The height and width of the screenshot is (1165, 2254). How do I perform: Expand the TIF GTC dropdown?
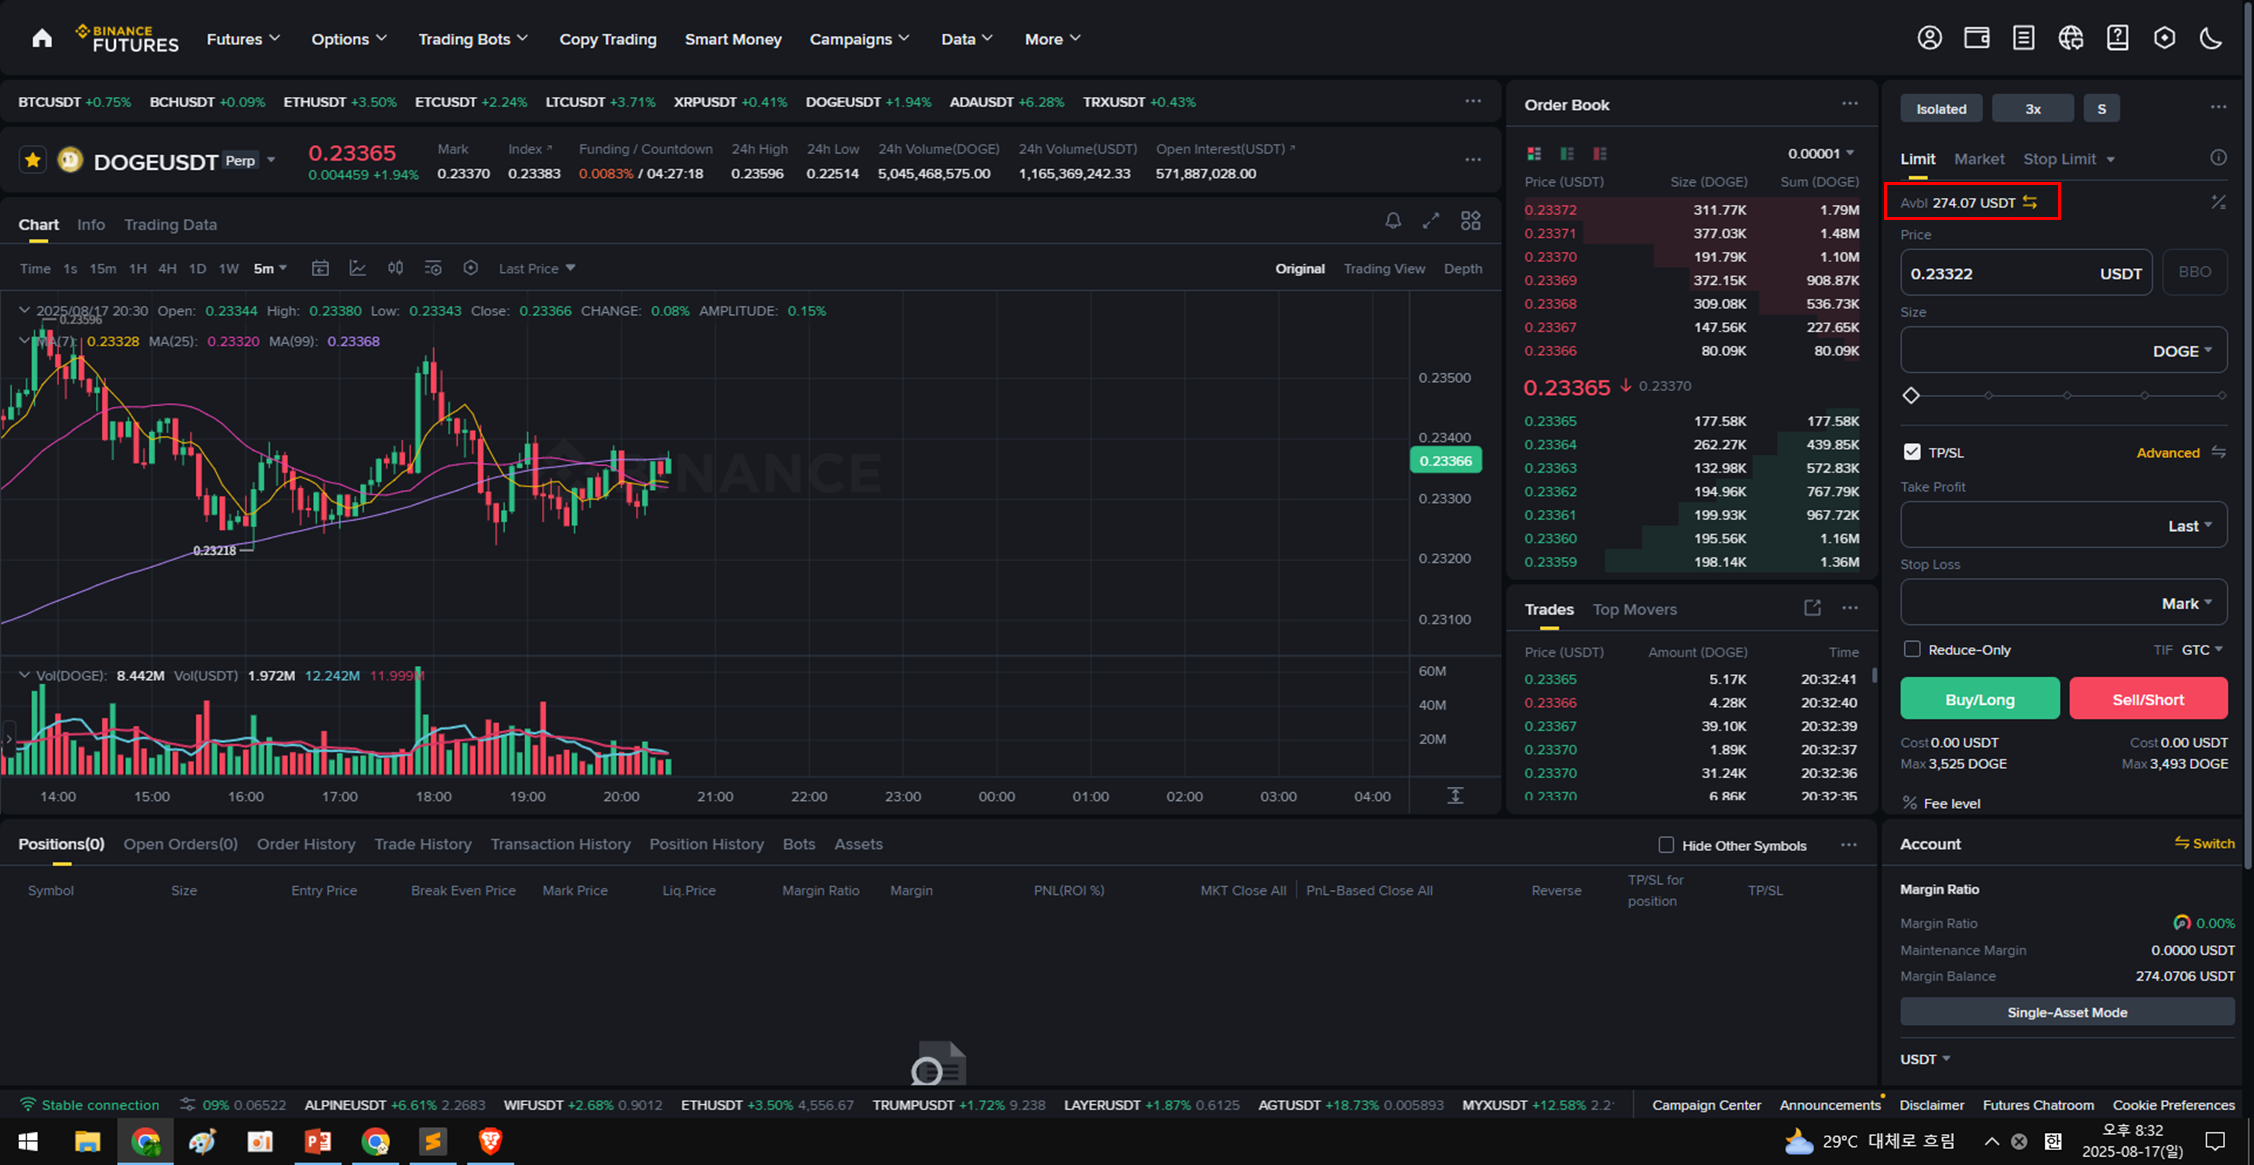[2202, 650]
